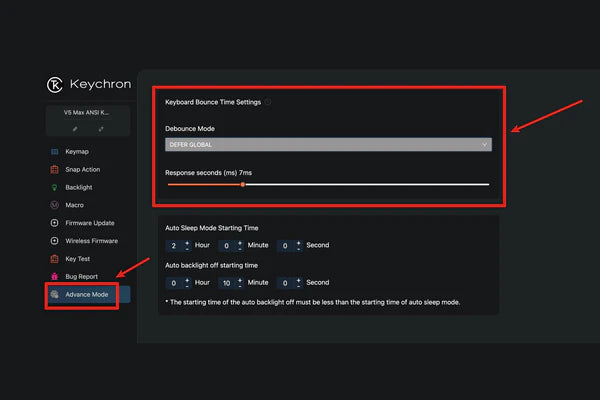Click the Debounce Mode label

click(190, 129)
